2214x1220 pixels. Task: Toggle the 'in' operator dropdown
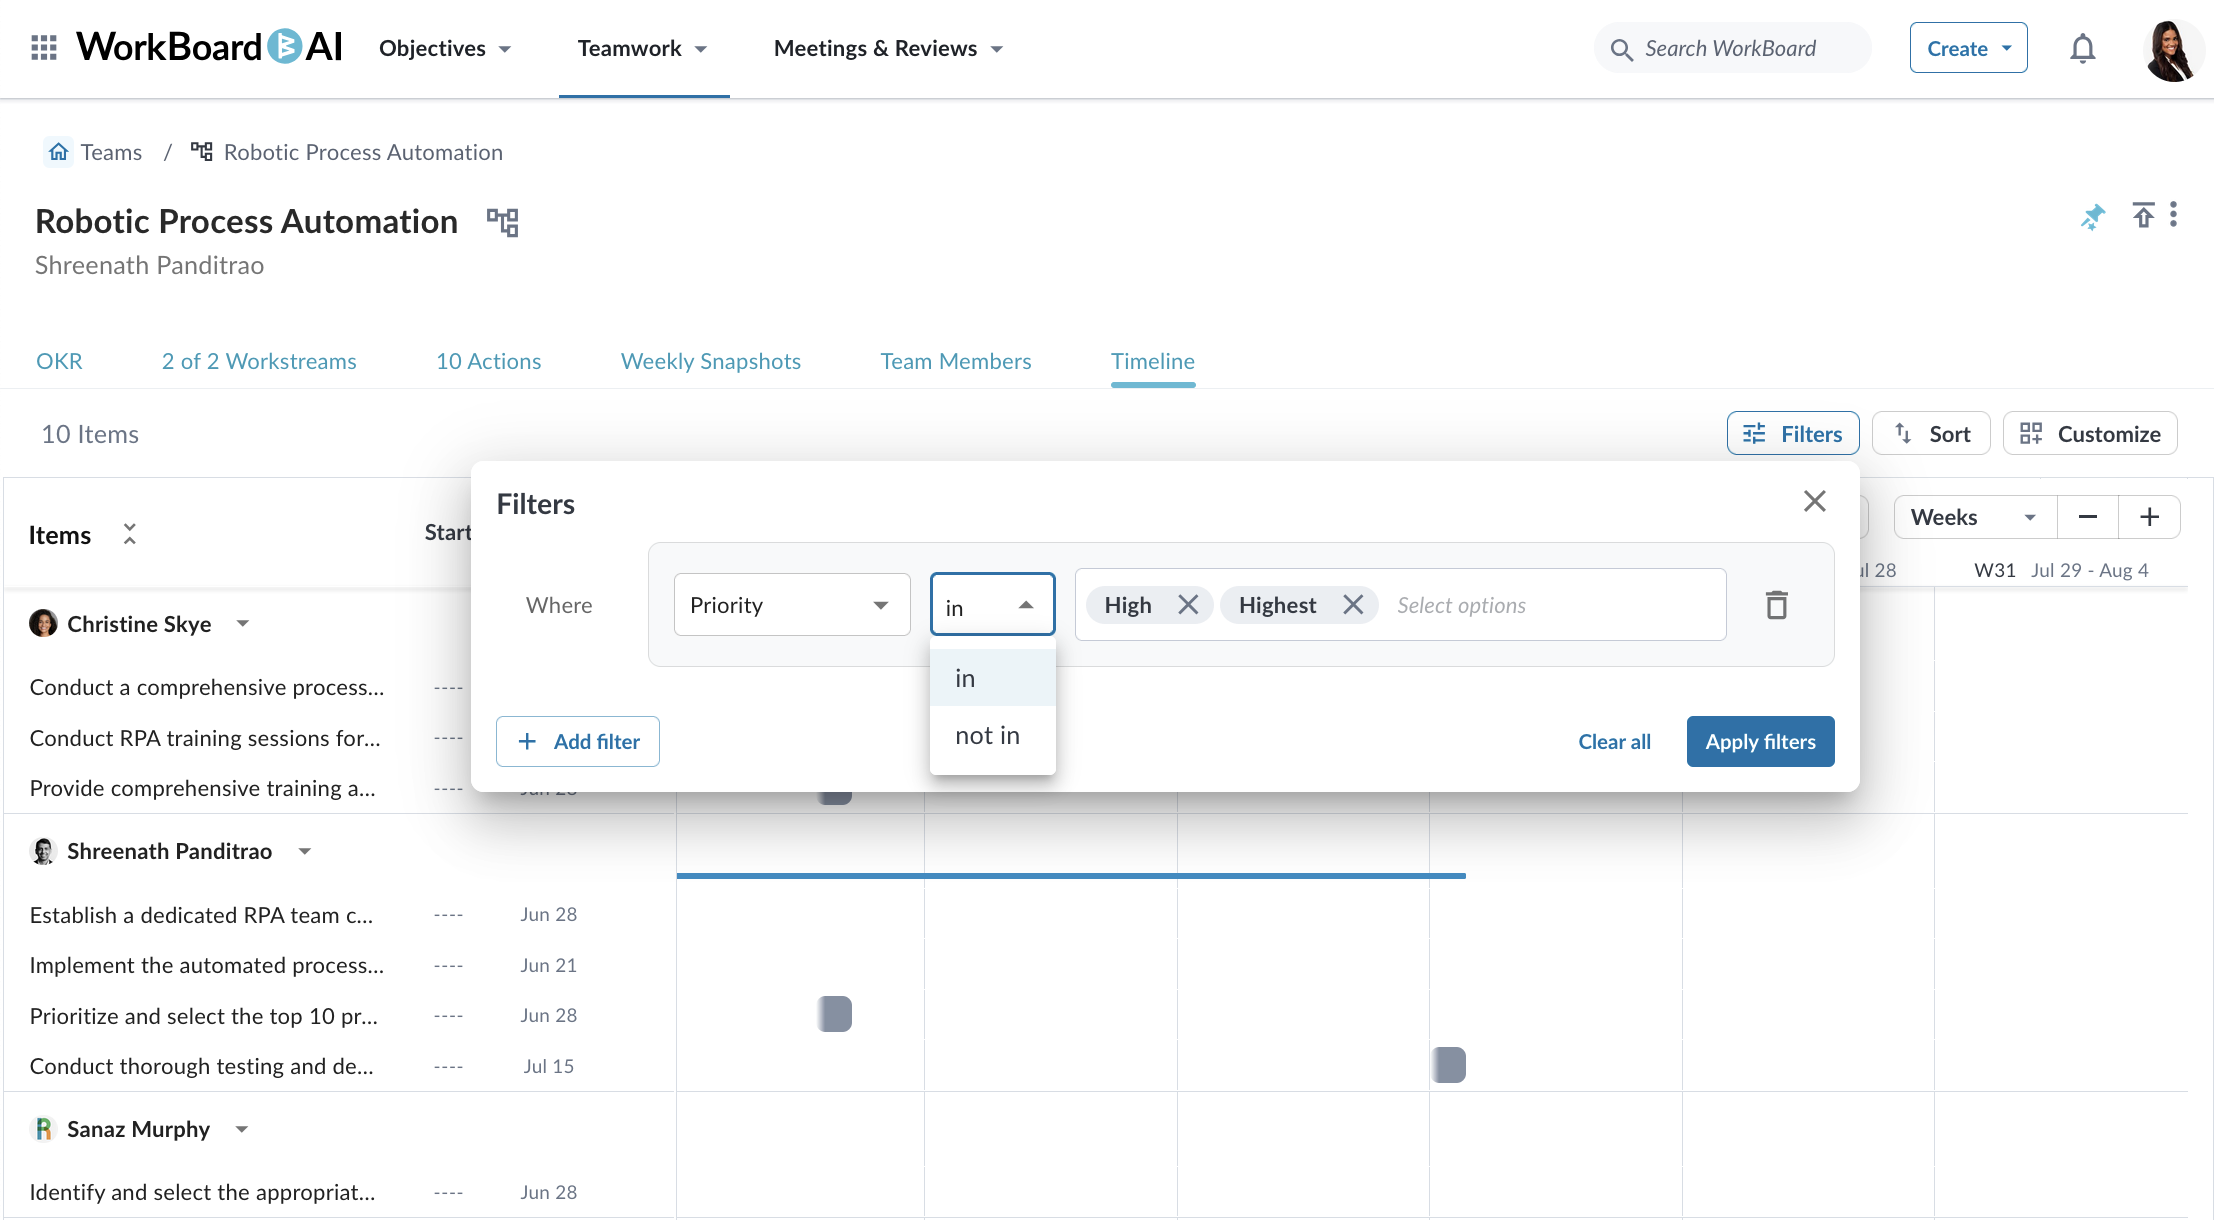click(x=992, y=605)
